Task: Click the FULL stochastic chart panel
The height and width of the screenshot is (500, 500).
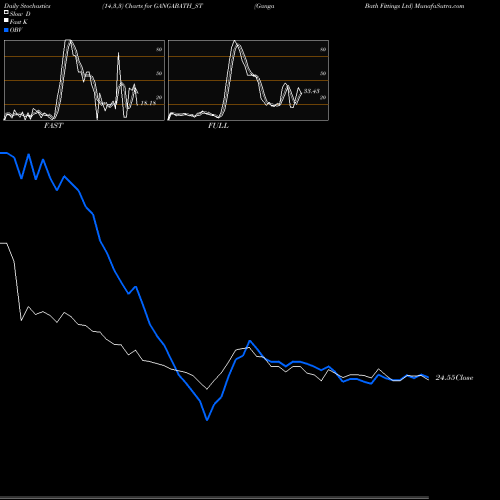Action: pos(248,80)
